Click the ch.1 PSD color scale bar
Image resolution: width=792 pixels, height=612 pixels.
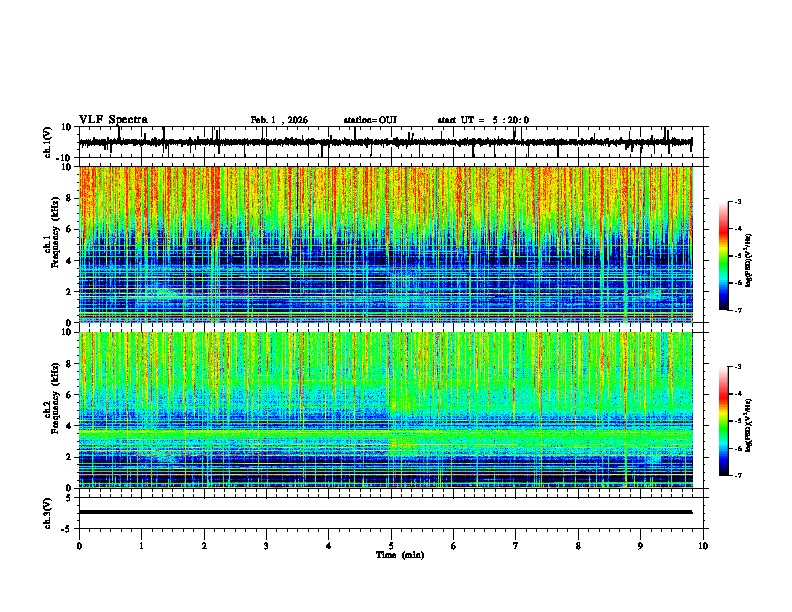(x=724, y=256)
